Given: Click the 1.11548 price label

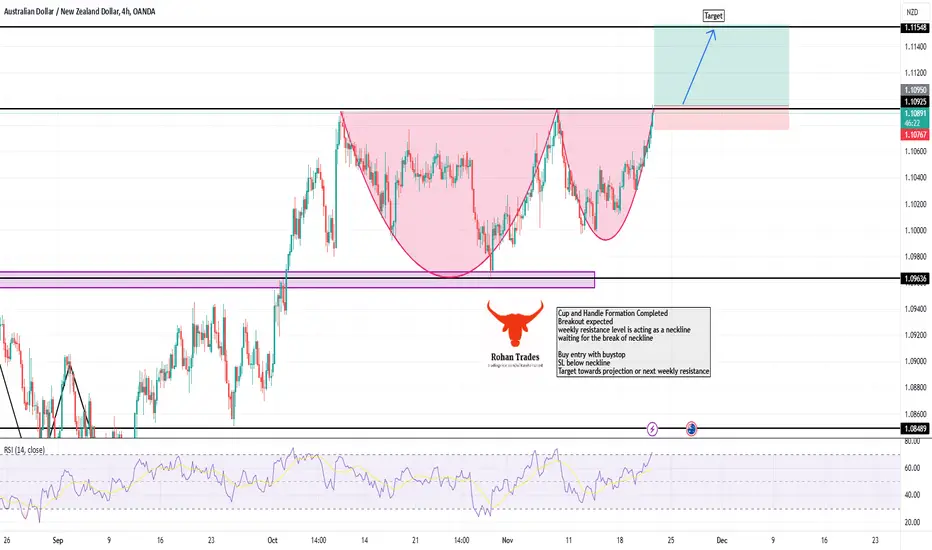Looking at the screenshot, I should coord(915,28).
